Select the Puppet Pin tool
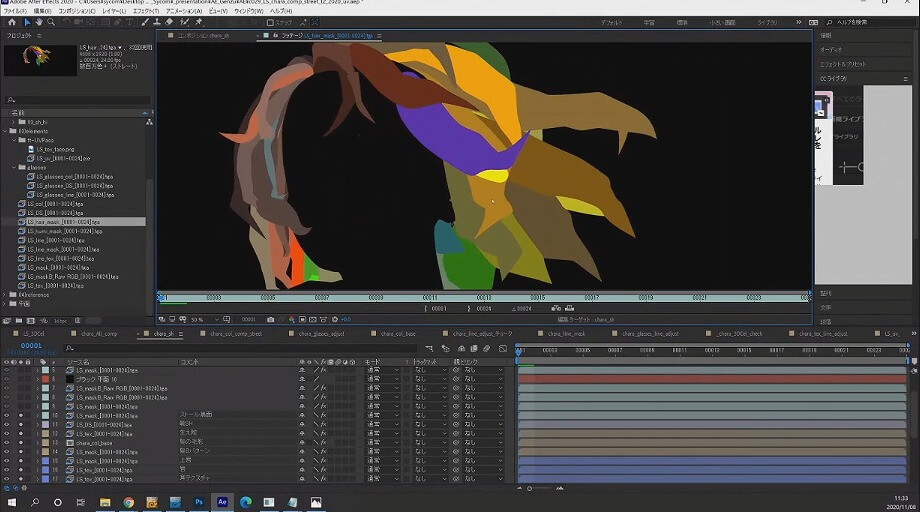 198,22
